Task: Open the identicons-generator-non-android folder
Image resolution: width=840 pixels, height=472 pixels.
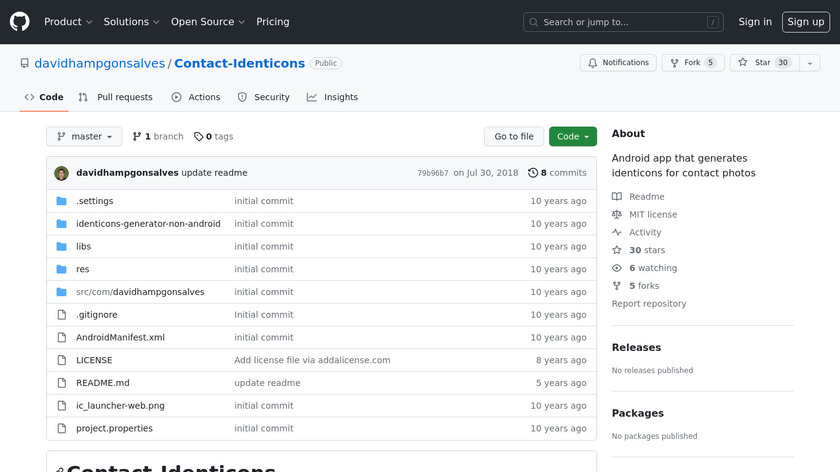Action: [148, 224]
